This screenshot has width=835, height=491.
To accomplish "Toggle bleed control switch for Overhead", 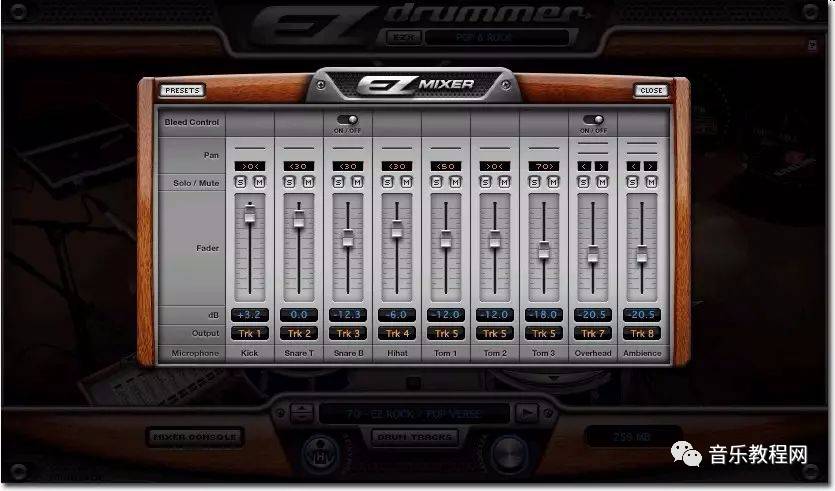I will point(593,120).
